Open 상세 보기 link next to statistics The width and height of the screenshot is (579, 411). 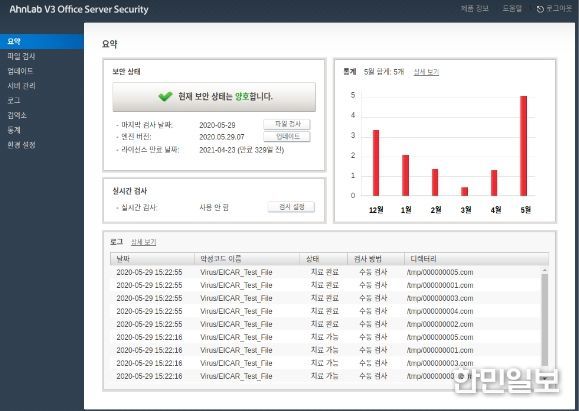426,72
